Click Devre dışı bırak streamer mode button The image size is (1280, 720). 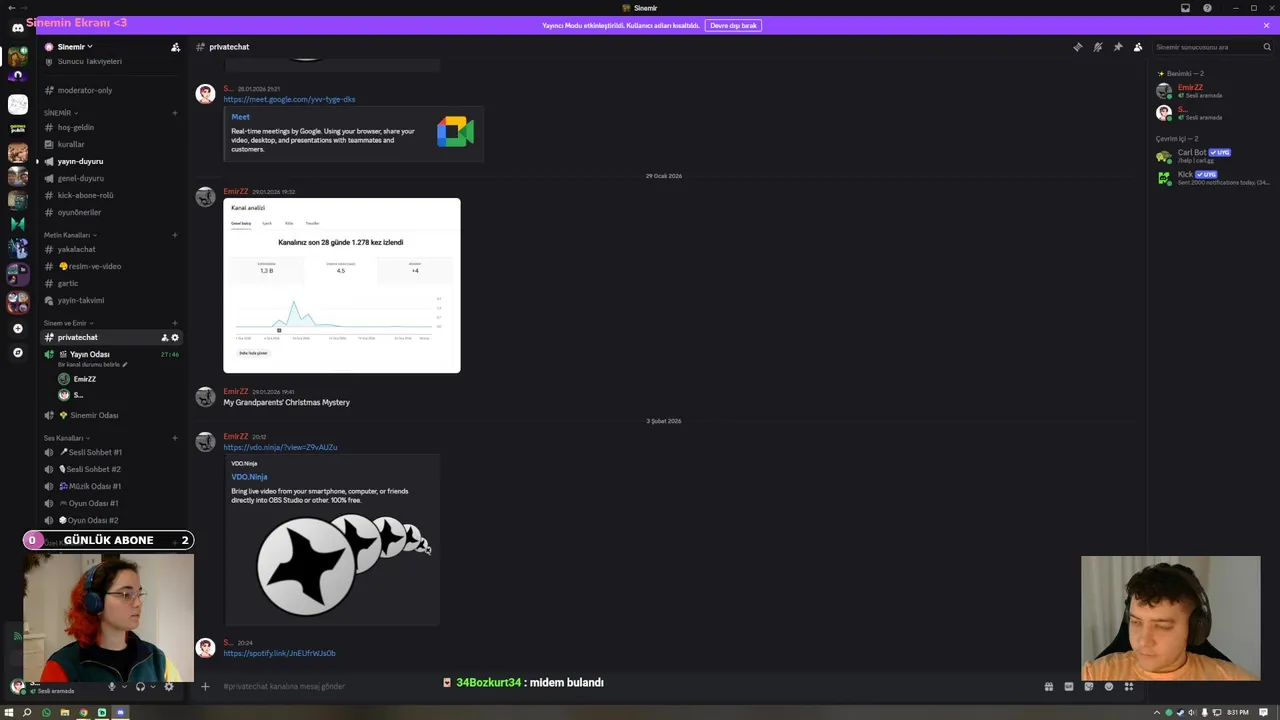(x=733, y=25)
